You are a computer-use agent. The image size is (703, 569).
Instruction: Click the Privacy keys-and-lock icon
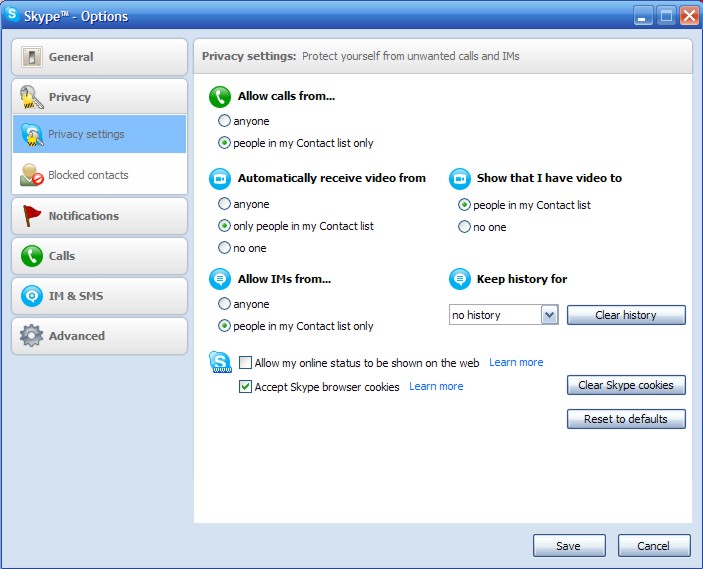(x=31, y=97)
